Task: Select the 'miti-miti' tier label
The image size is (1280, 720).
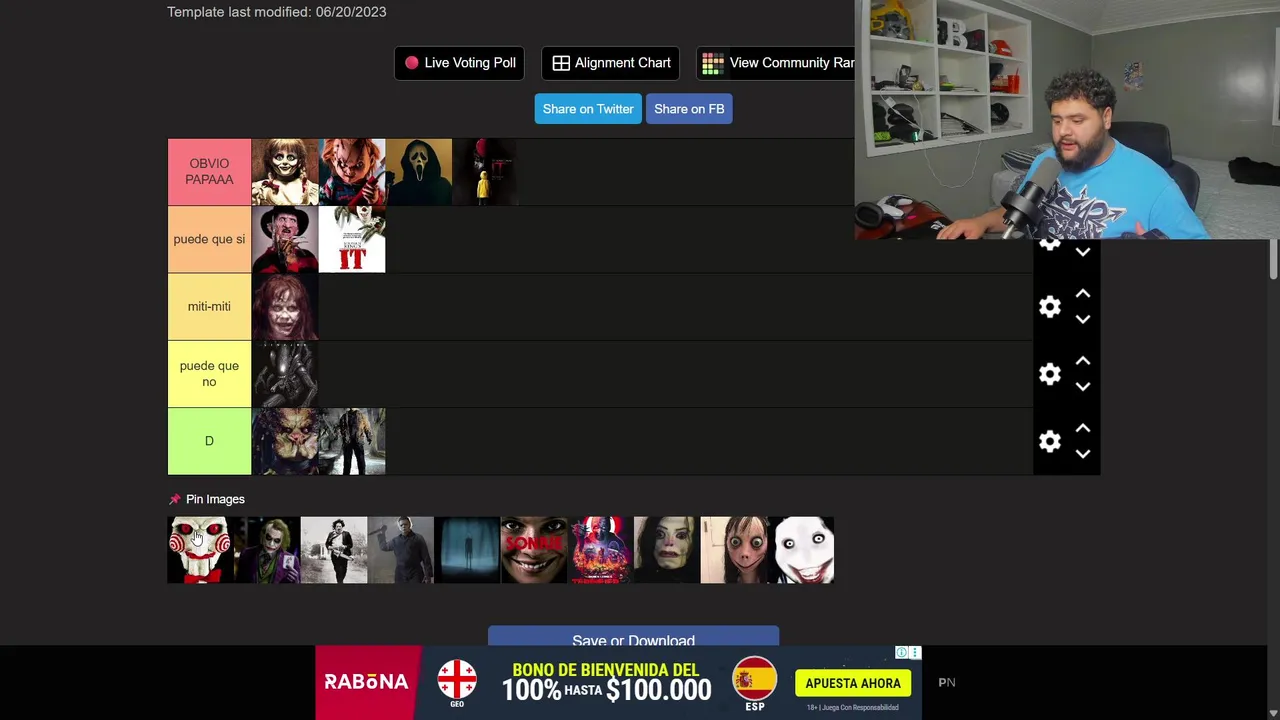Action: (209, 306)
